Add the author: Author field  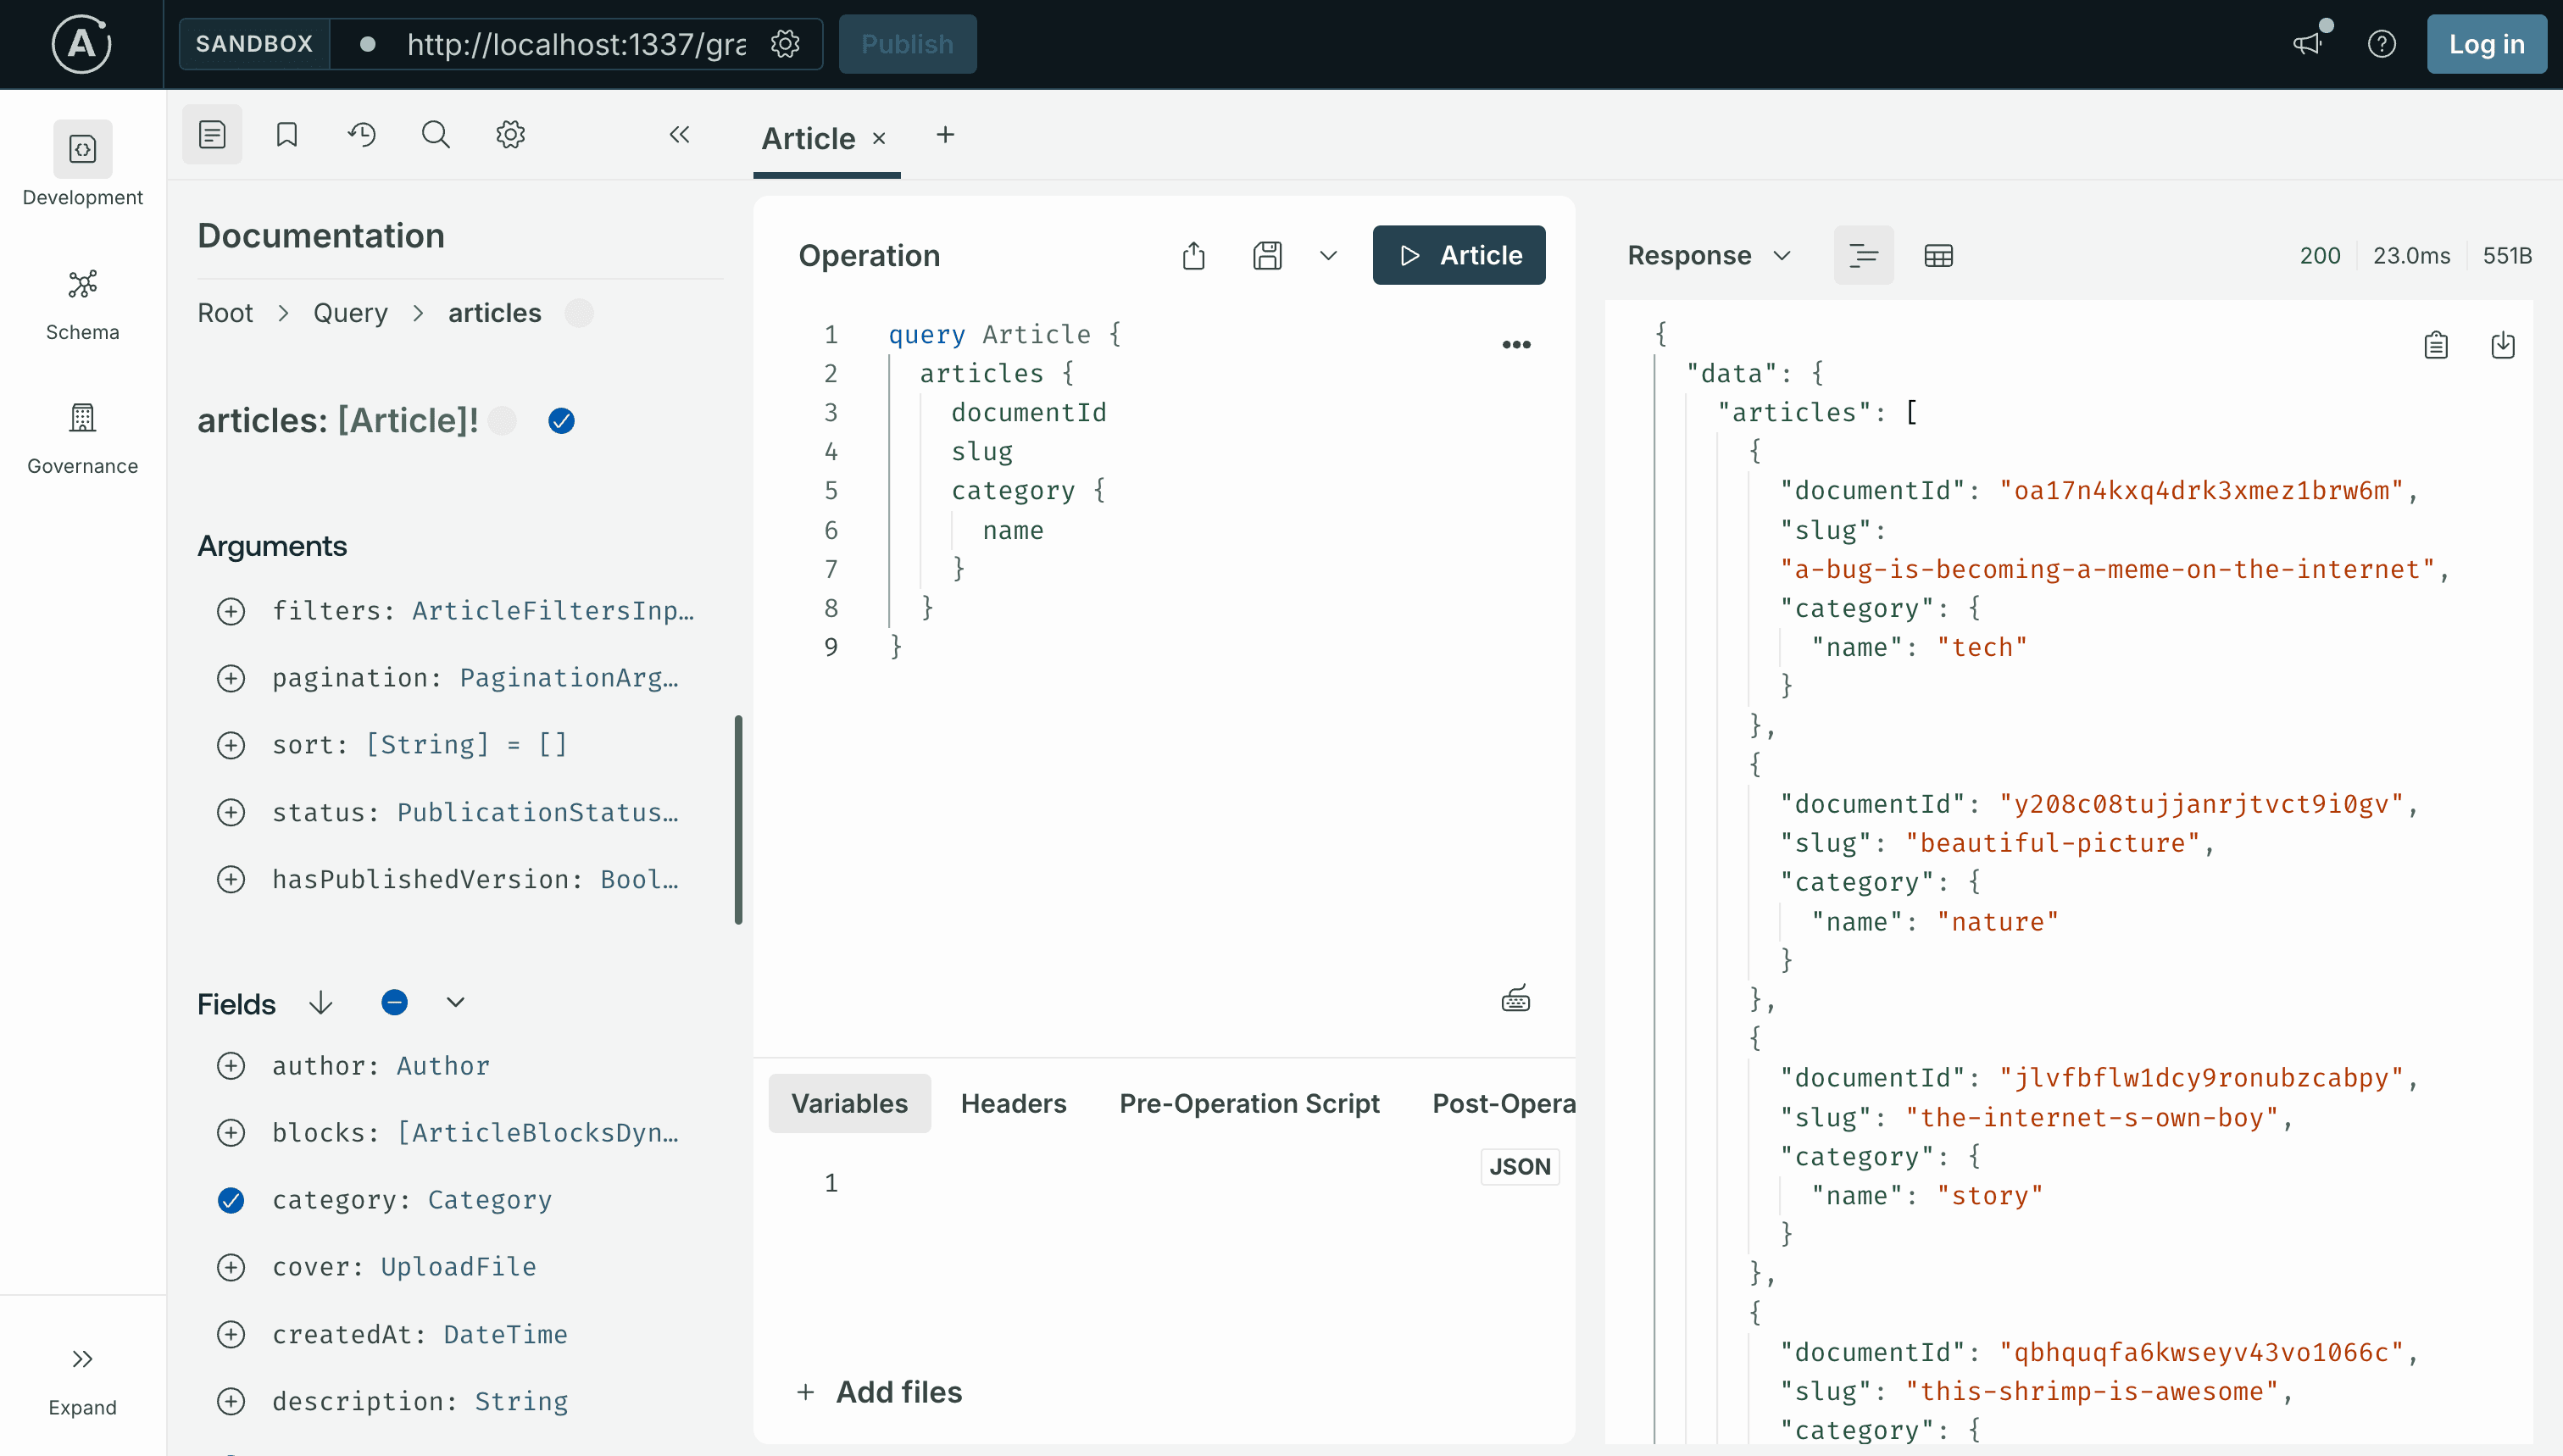click(x=231, y=1066)
